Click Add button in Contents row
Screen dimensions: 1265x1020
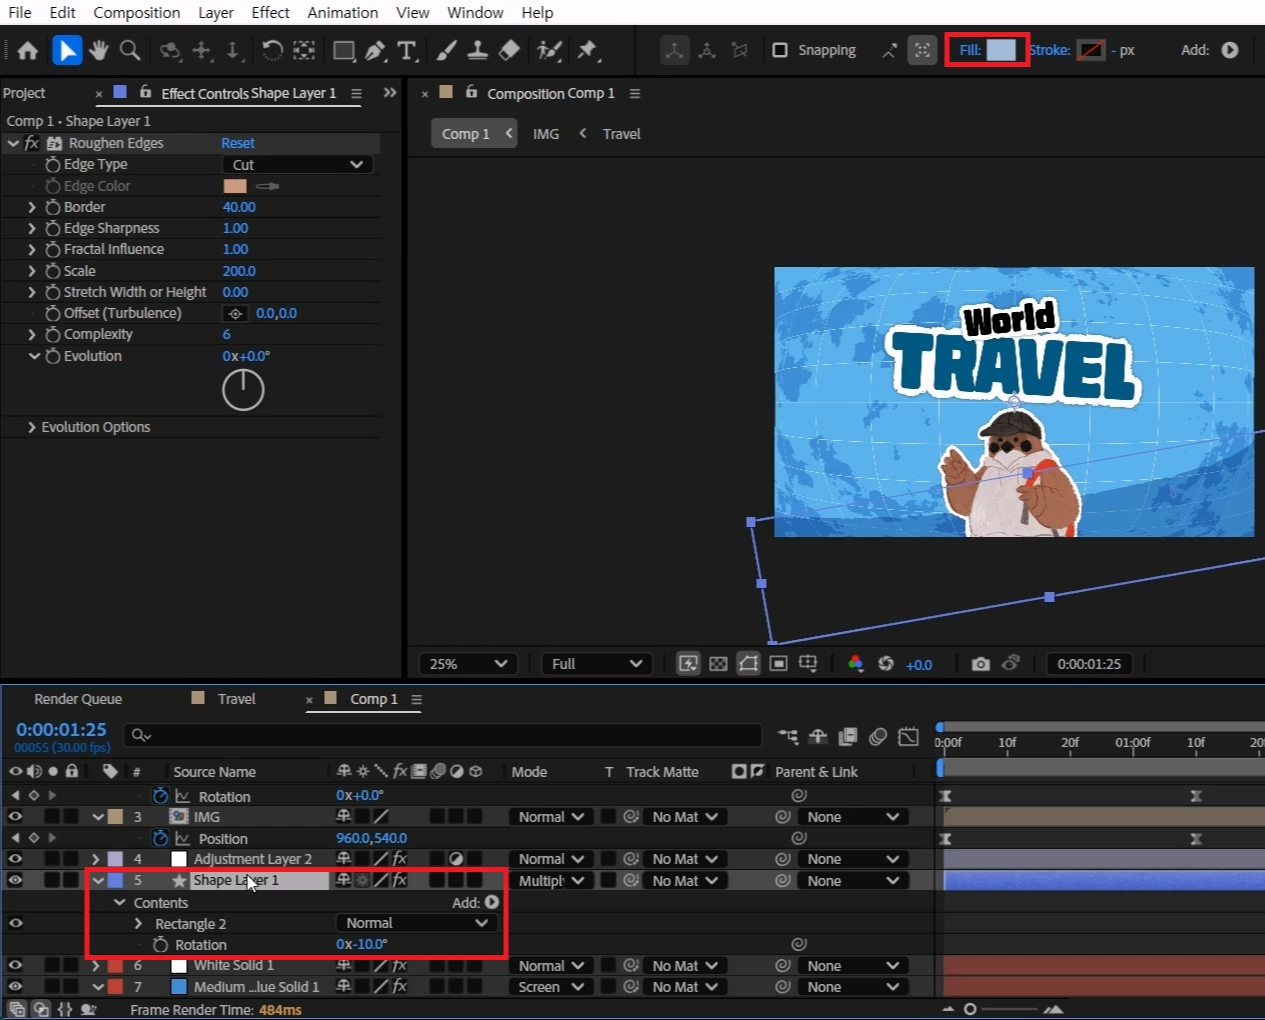491,902
